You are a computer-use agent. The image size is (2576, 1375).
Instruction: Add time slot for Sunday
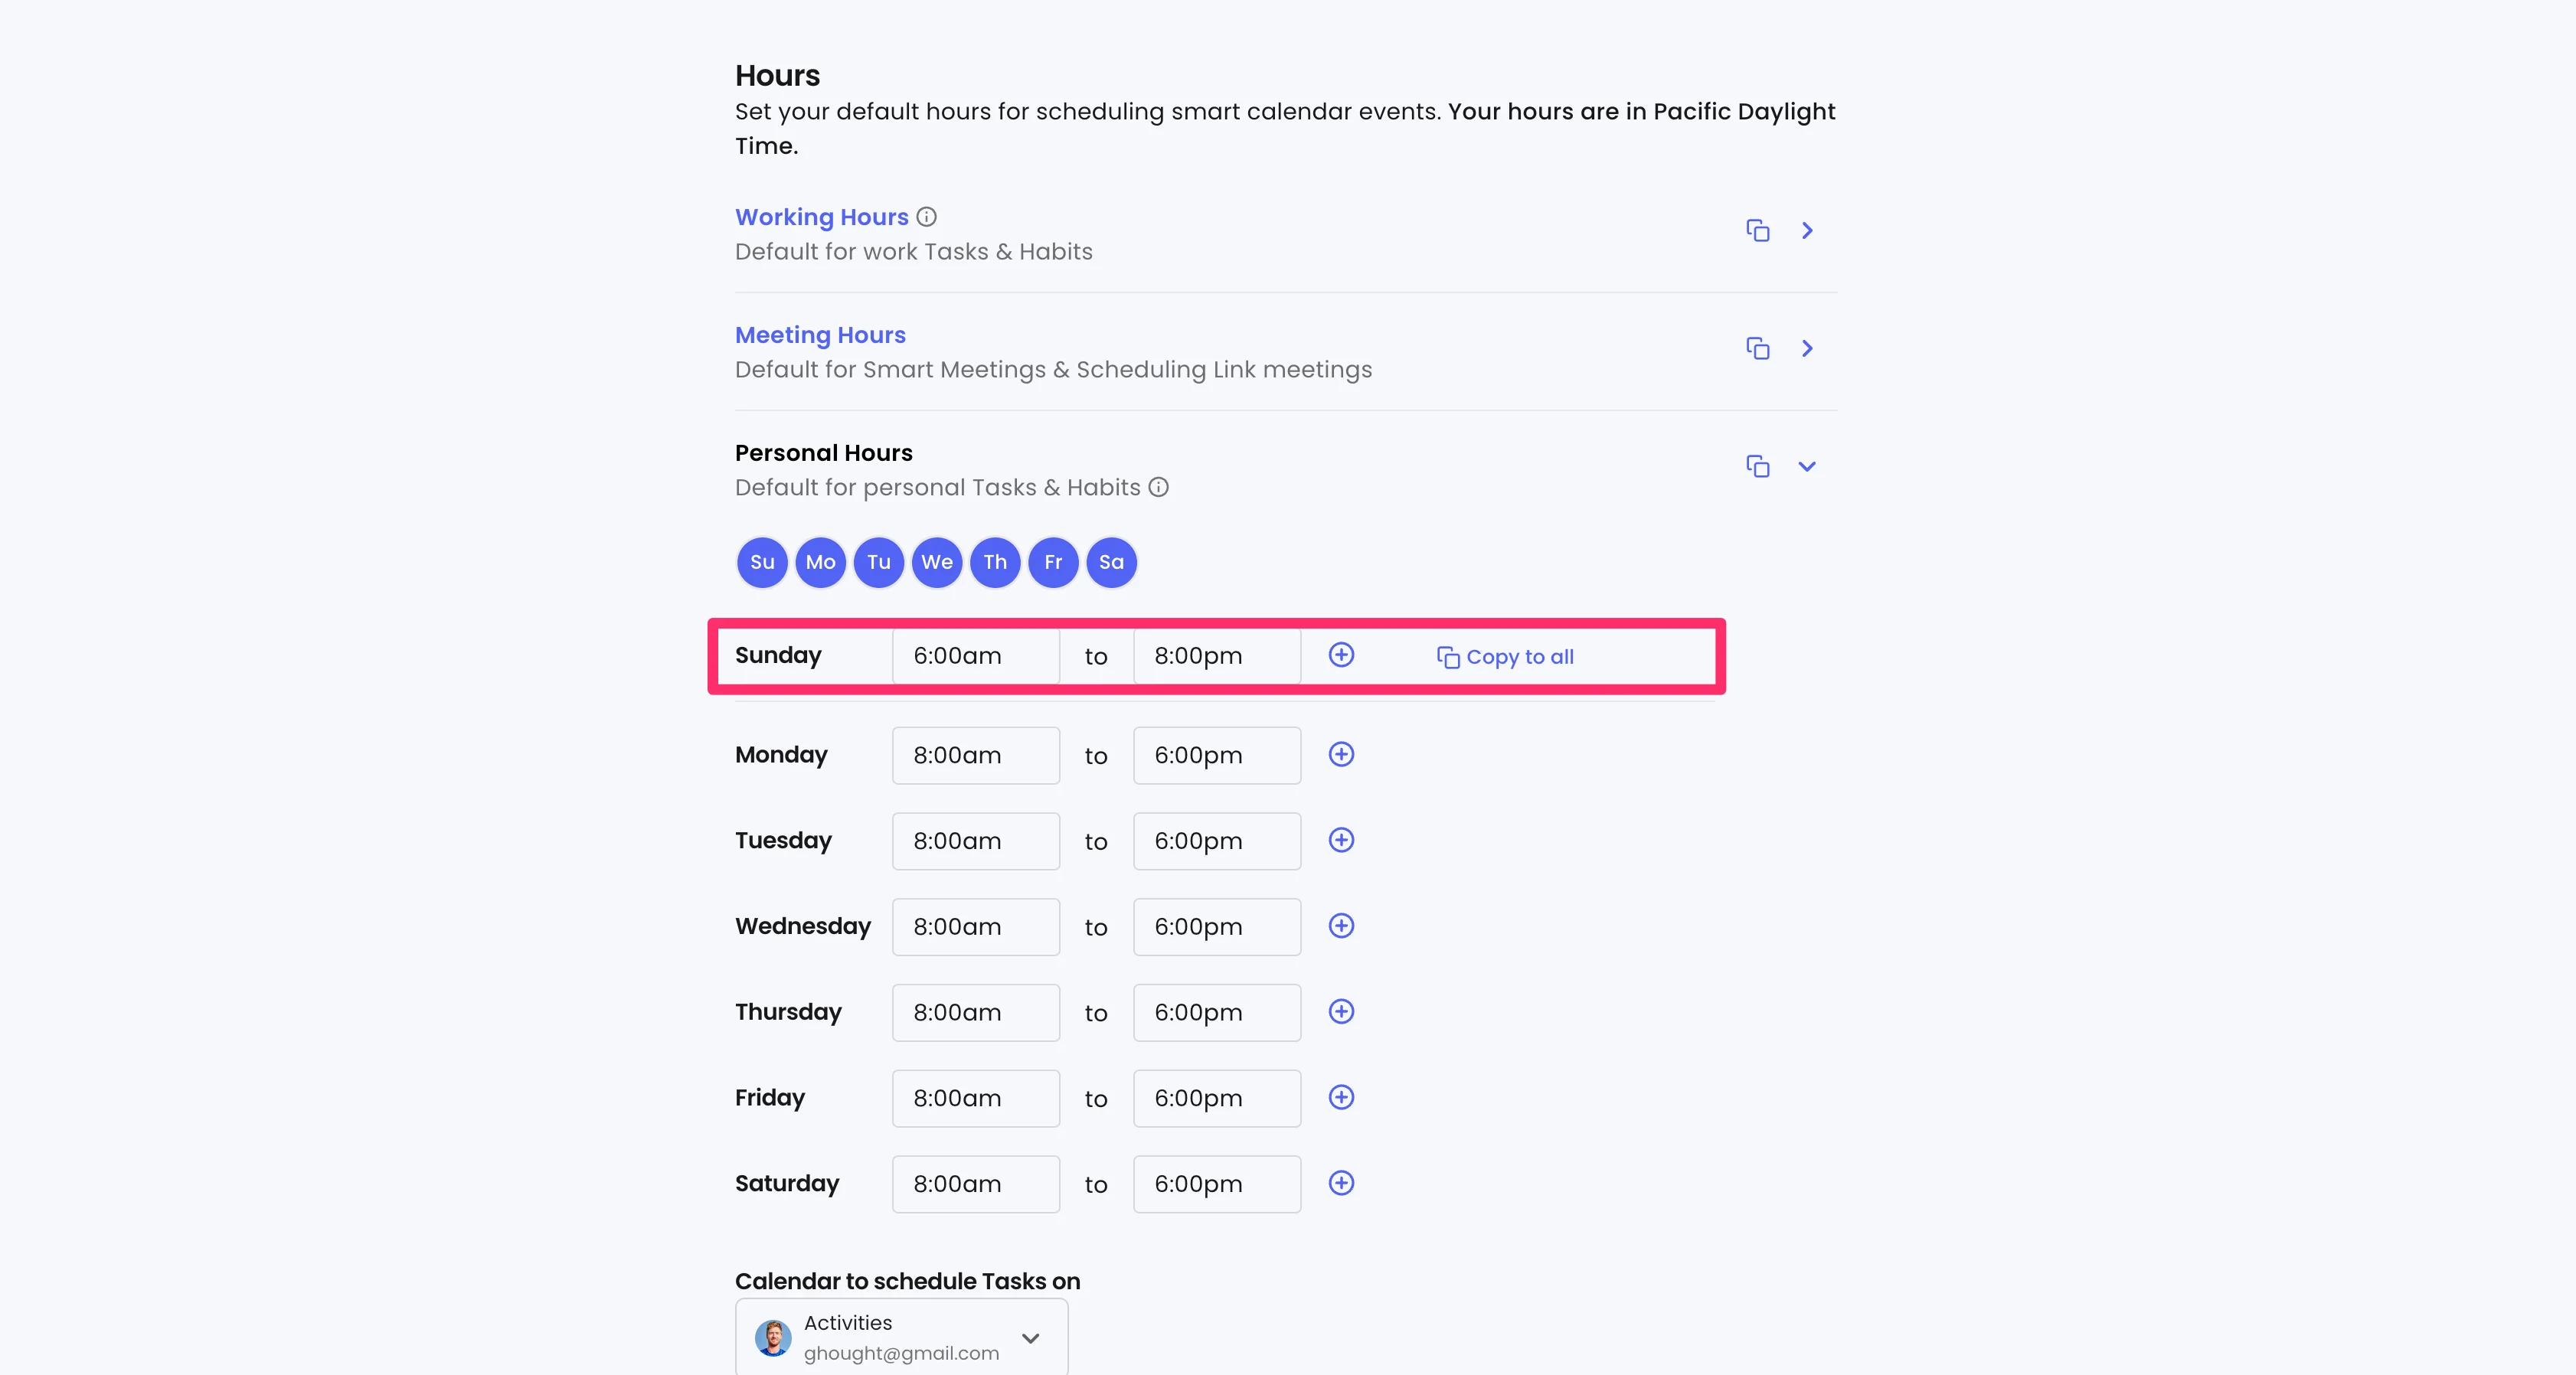(1341, 655)
